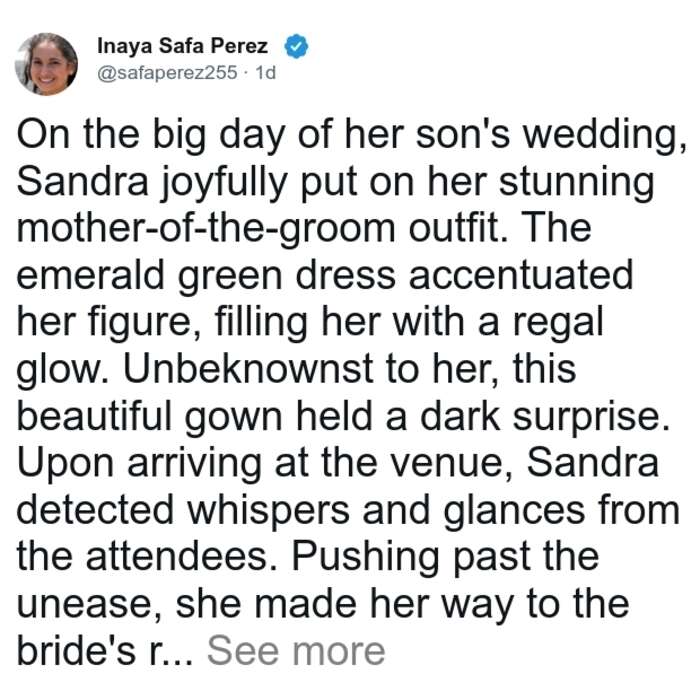Open Inaya Safa Perez's profile picture
The image size is (700, 700).
[46, 64]
